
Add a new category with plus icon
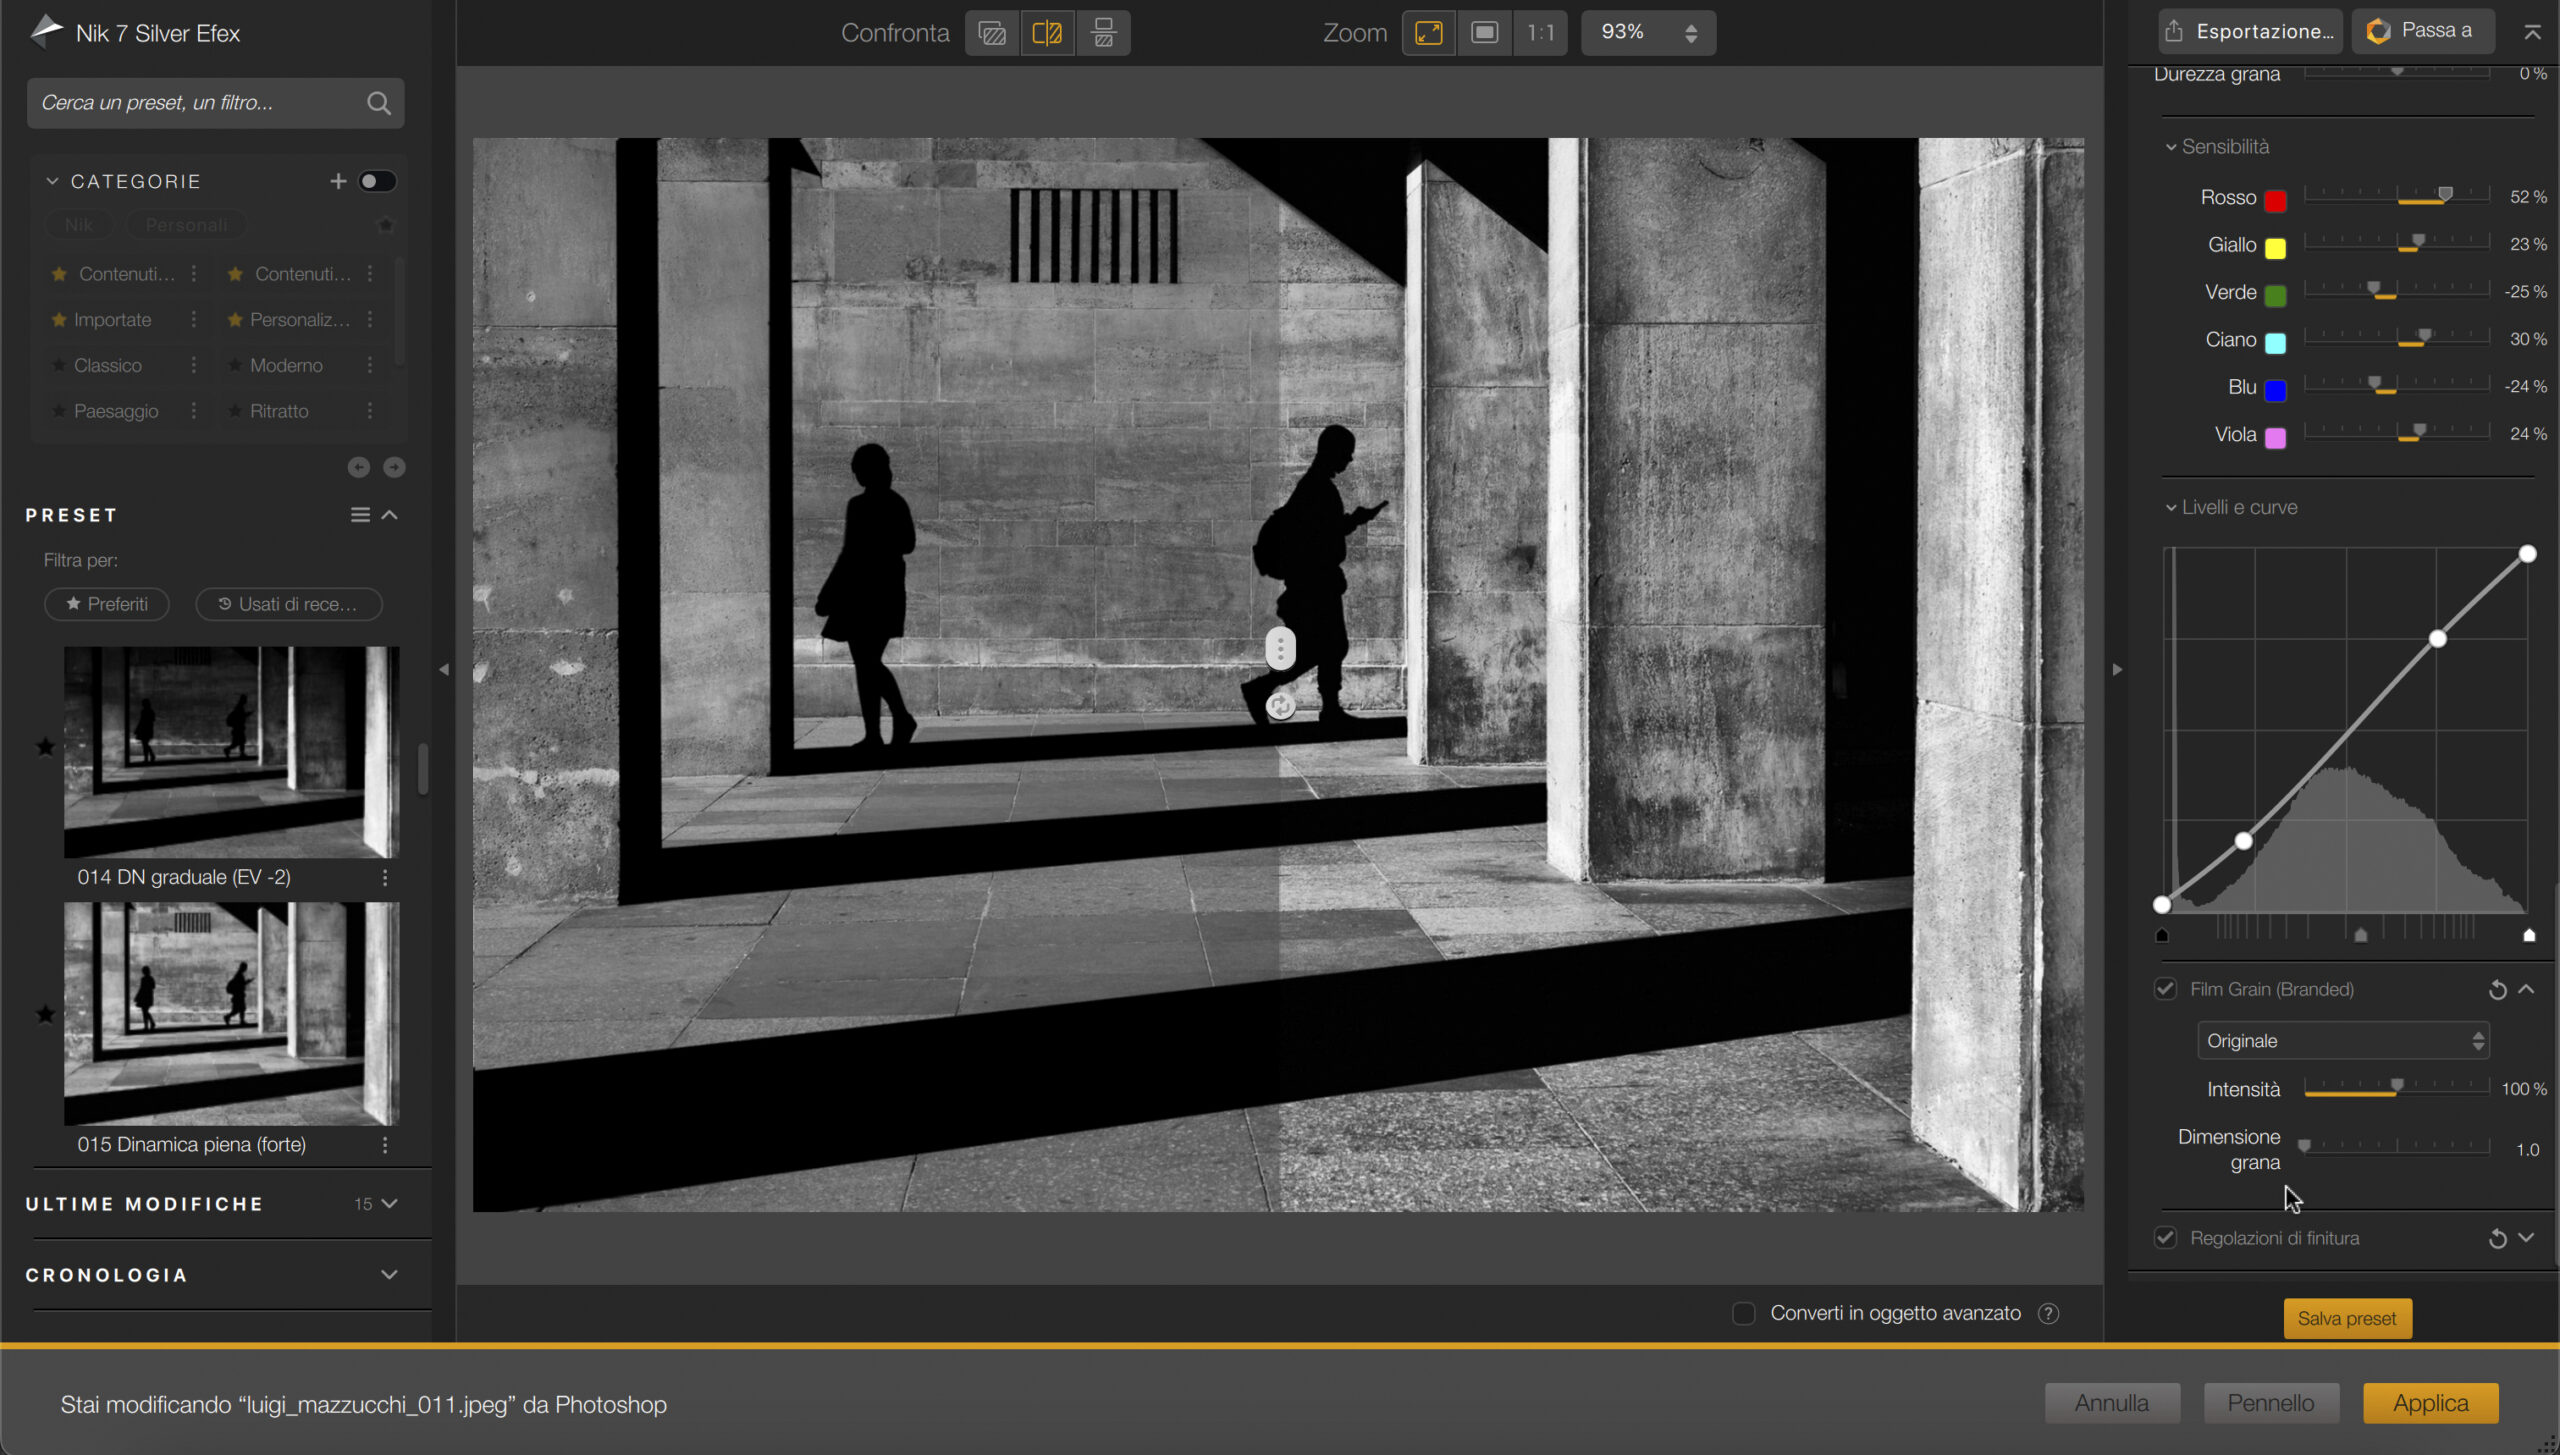(338, 181)
